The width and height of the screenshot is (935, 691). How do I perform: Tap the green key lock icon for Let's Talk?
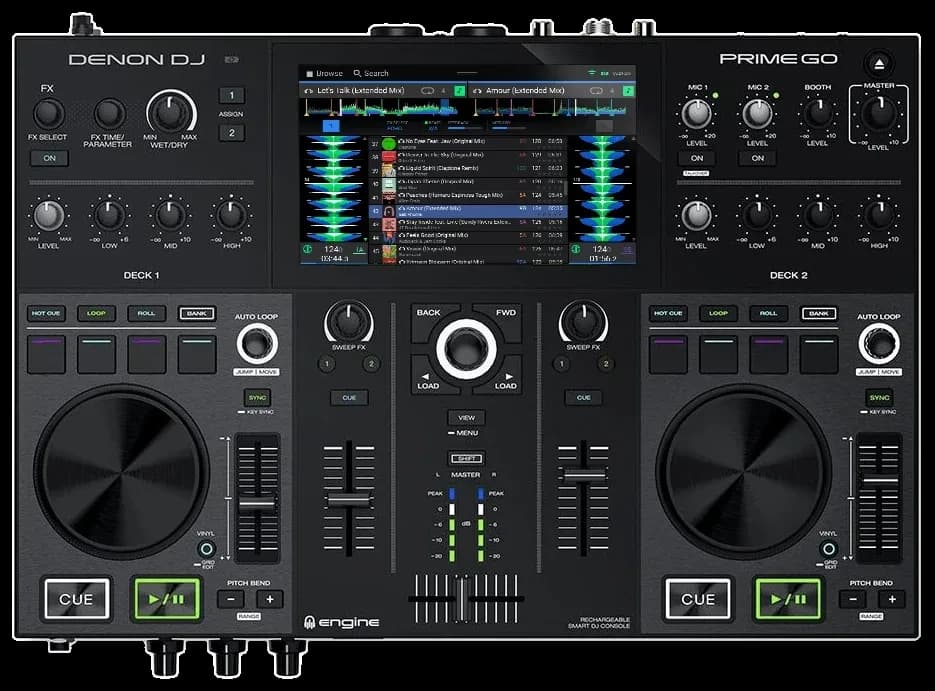tap(460, 91)
